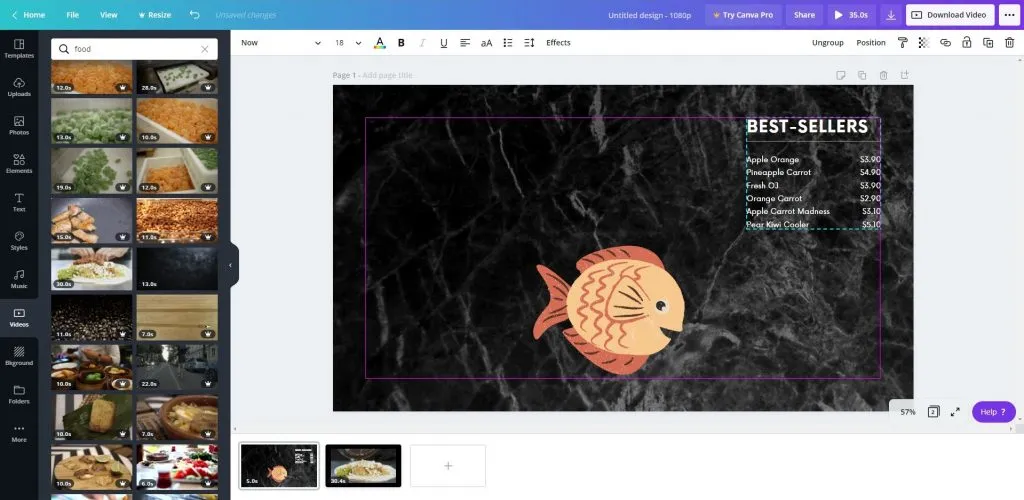Add notes to Page 1
1024x500 pixels.
tap(840, 75)
